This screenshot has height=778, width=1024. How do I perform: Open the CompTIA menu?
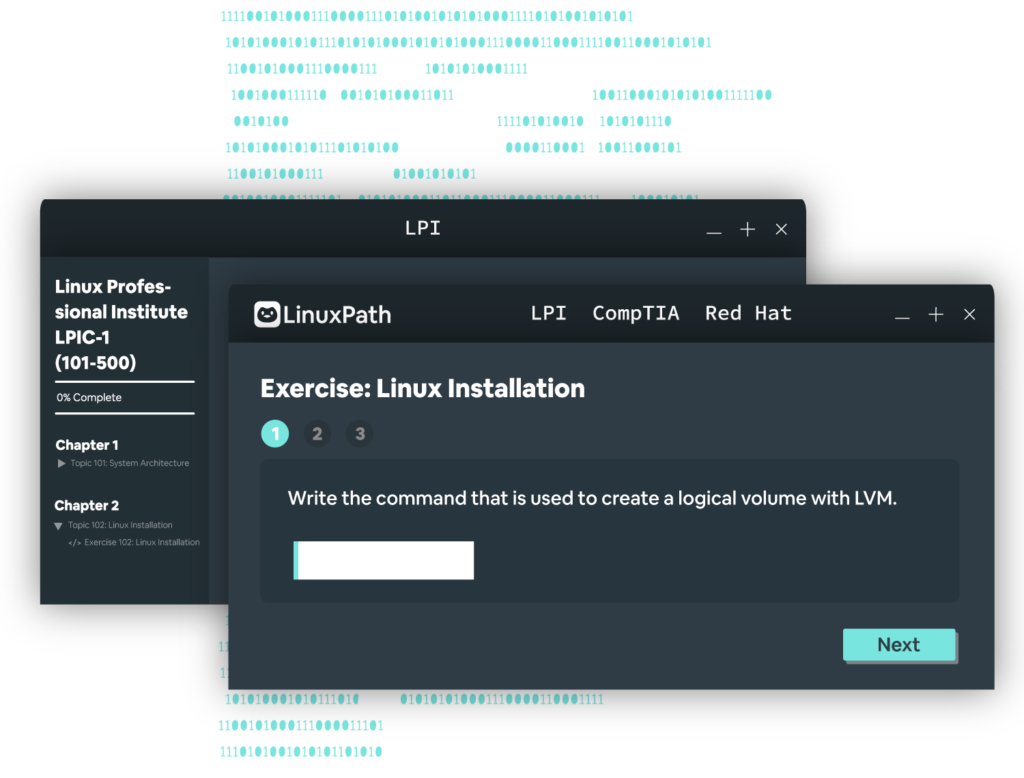coord(636,313)
